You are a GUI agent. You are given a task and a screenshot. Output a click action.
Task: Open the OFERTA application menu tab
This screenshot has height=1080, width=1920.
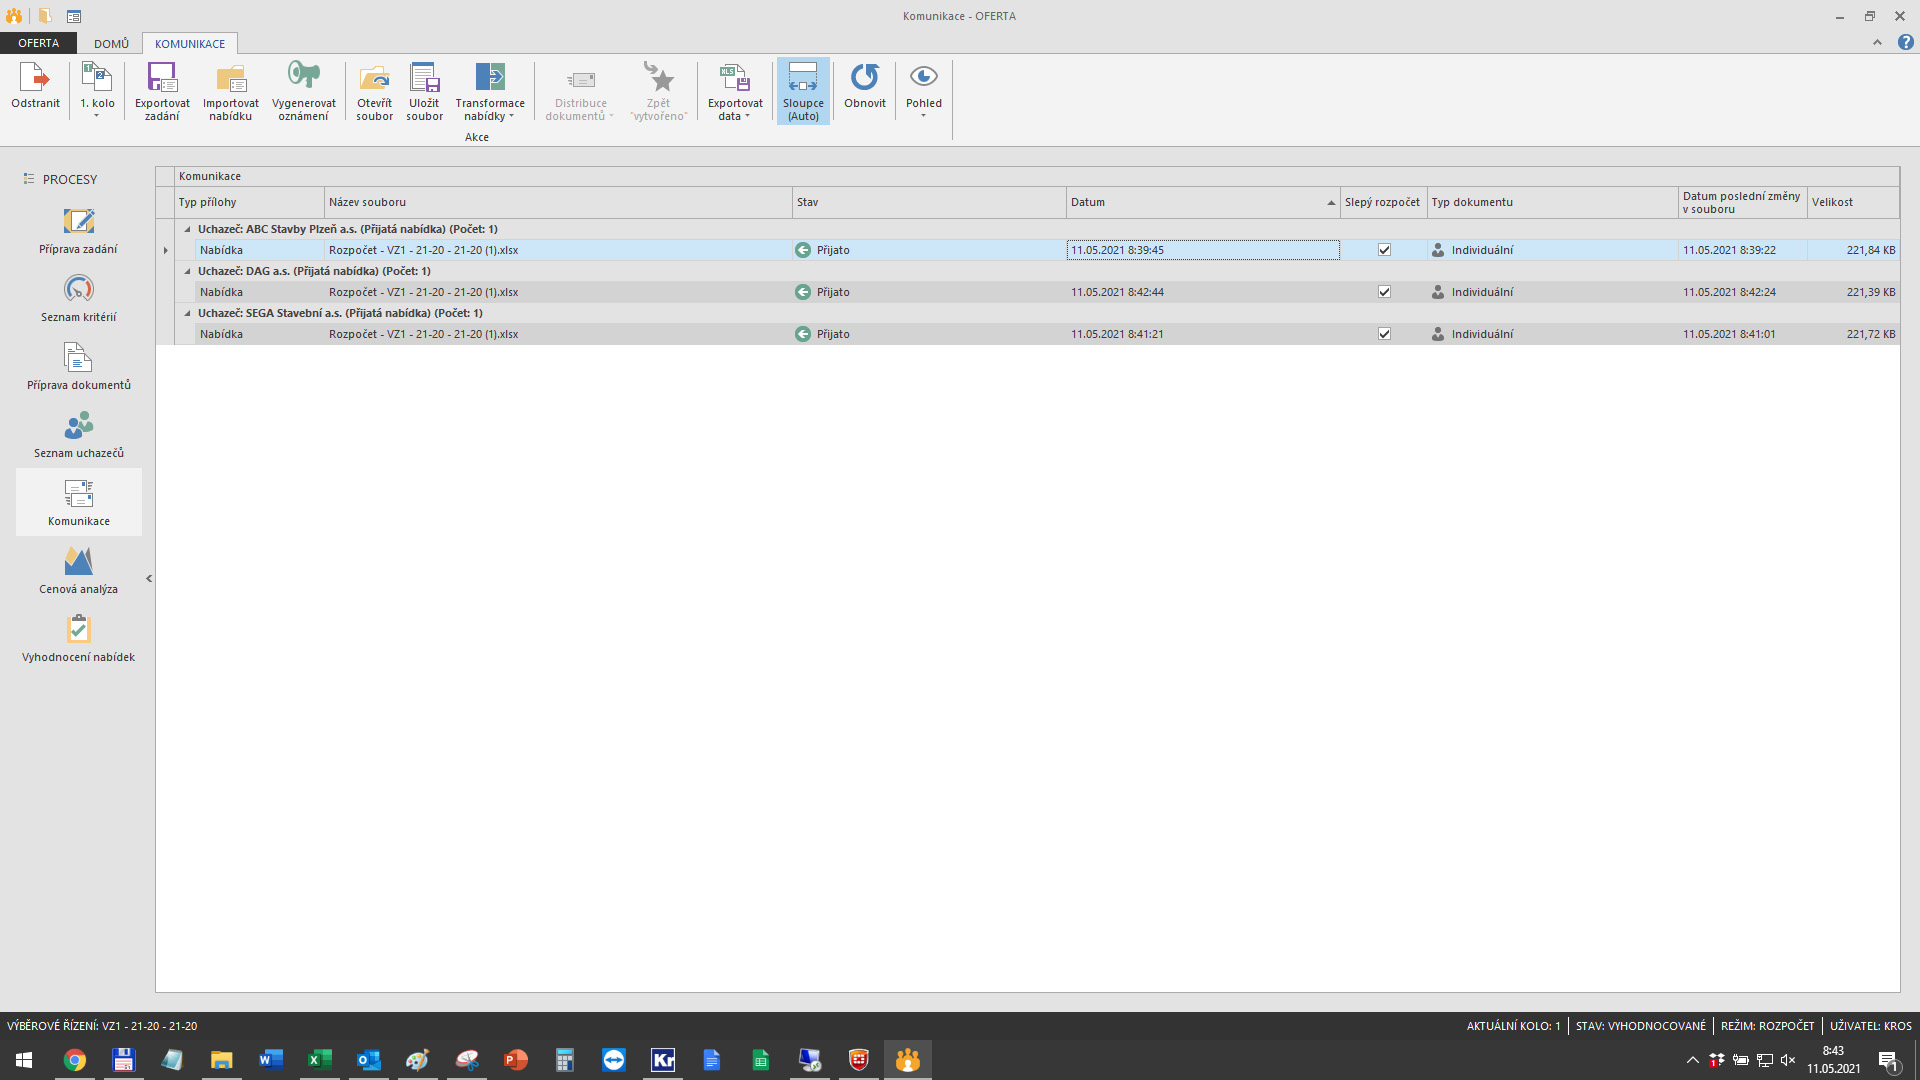coord(38,44)
